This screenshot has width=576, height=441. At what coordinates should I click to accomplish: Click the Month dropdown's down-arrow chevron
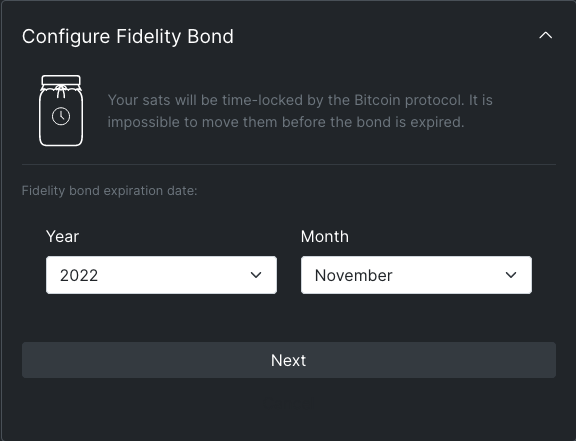click(511, 275)
